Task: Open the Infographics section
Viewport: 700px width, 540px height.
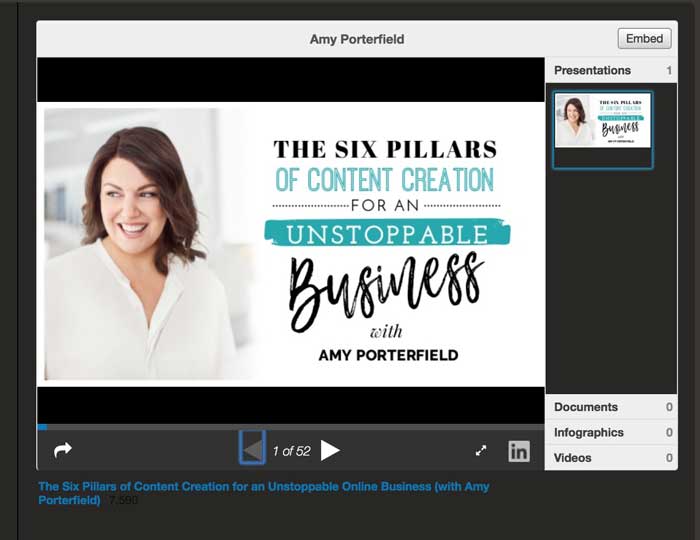Action: pos(611,432)
